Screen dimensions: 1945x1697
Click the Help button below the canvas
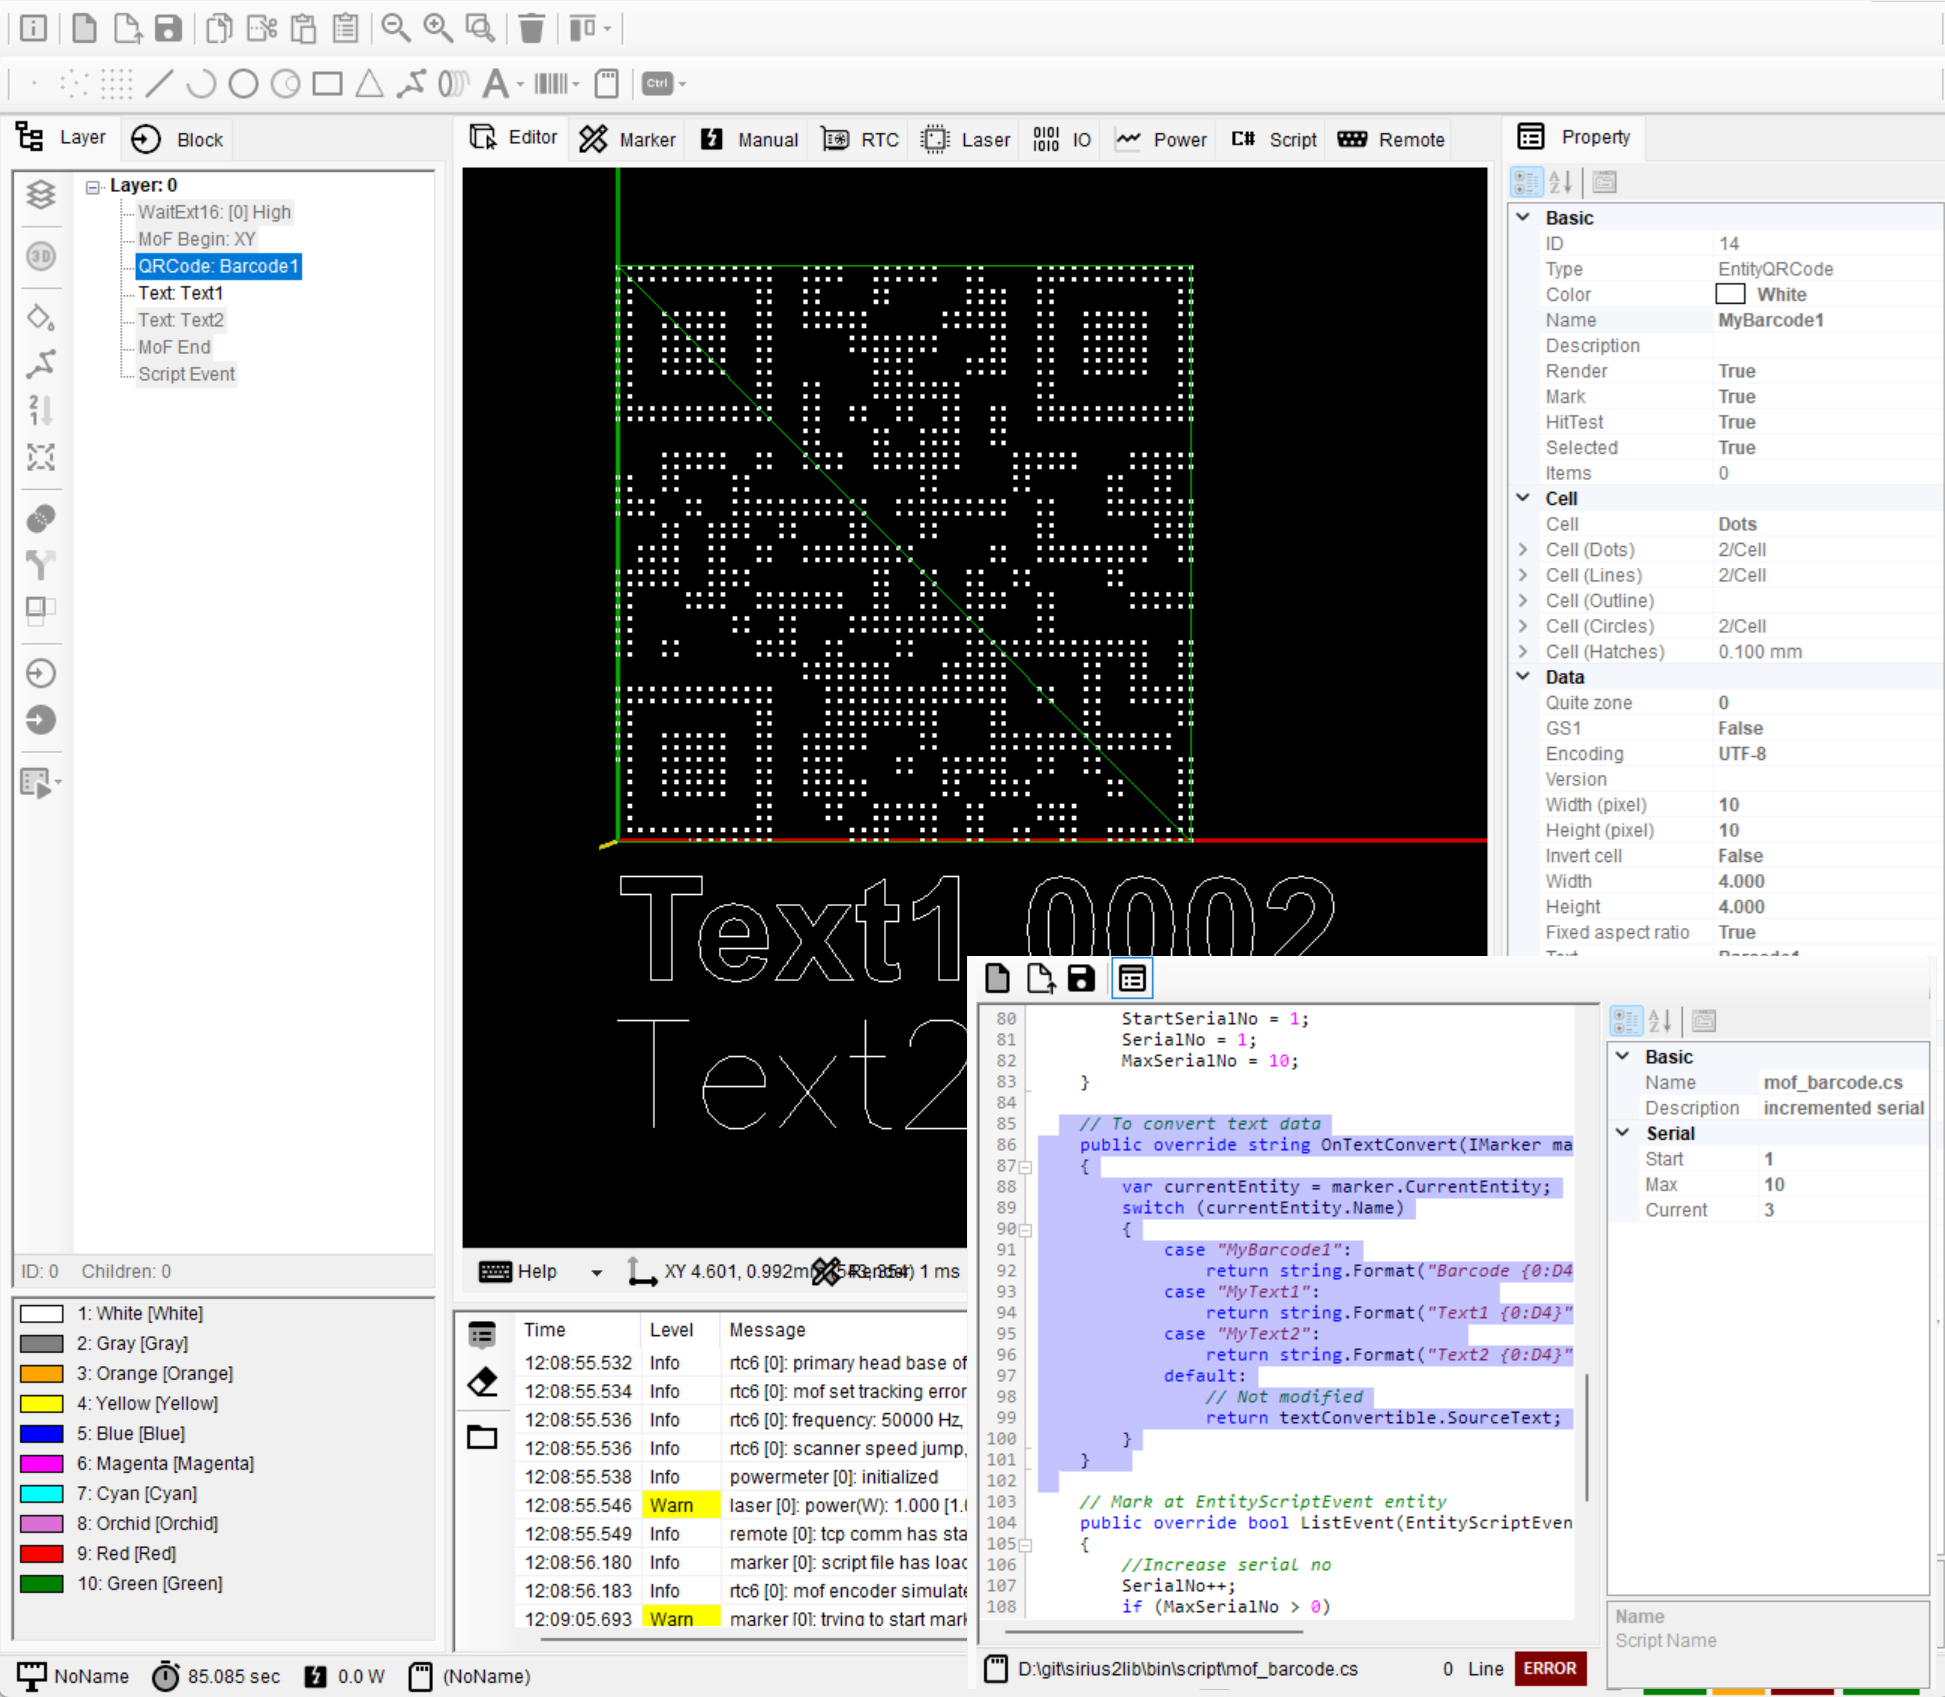pos(518,1272)
